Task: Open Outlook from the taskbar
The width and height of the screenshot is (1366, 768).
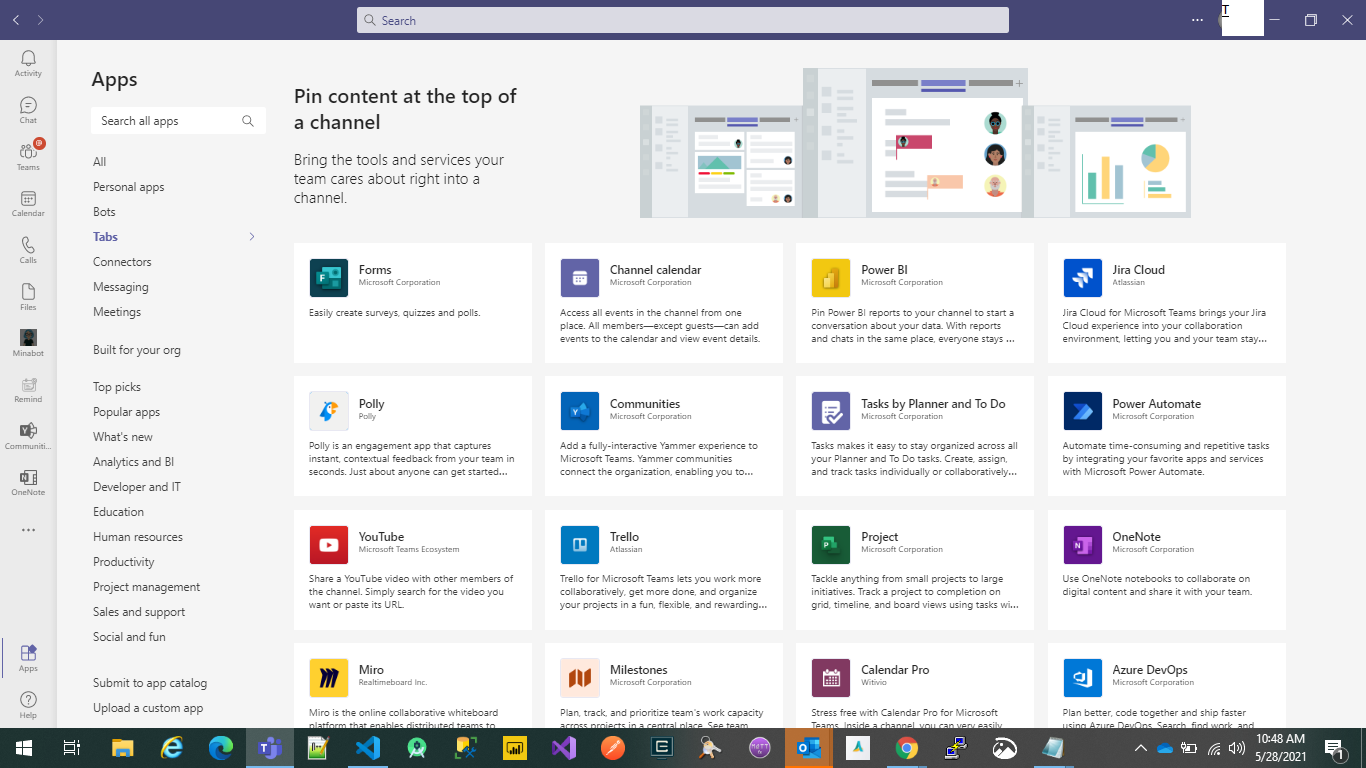Action: coord(808,747)
